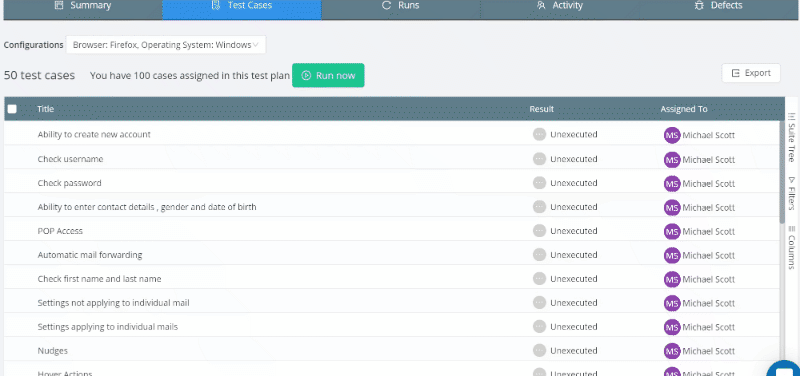Click MS avatar in Ability to create new account row

[672, 135]
